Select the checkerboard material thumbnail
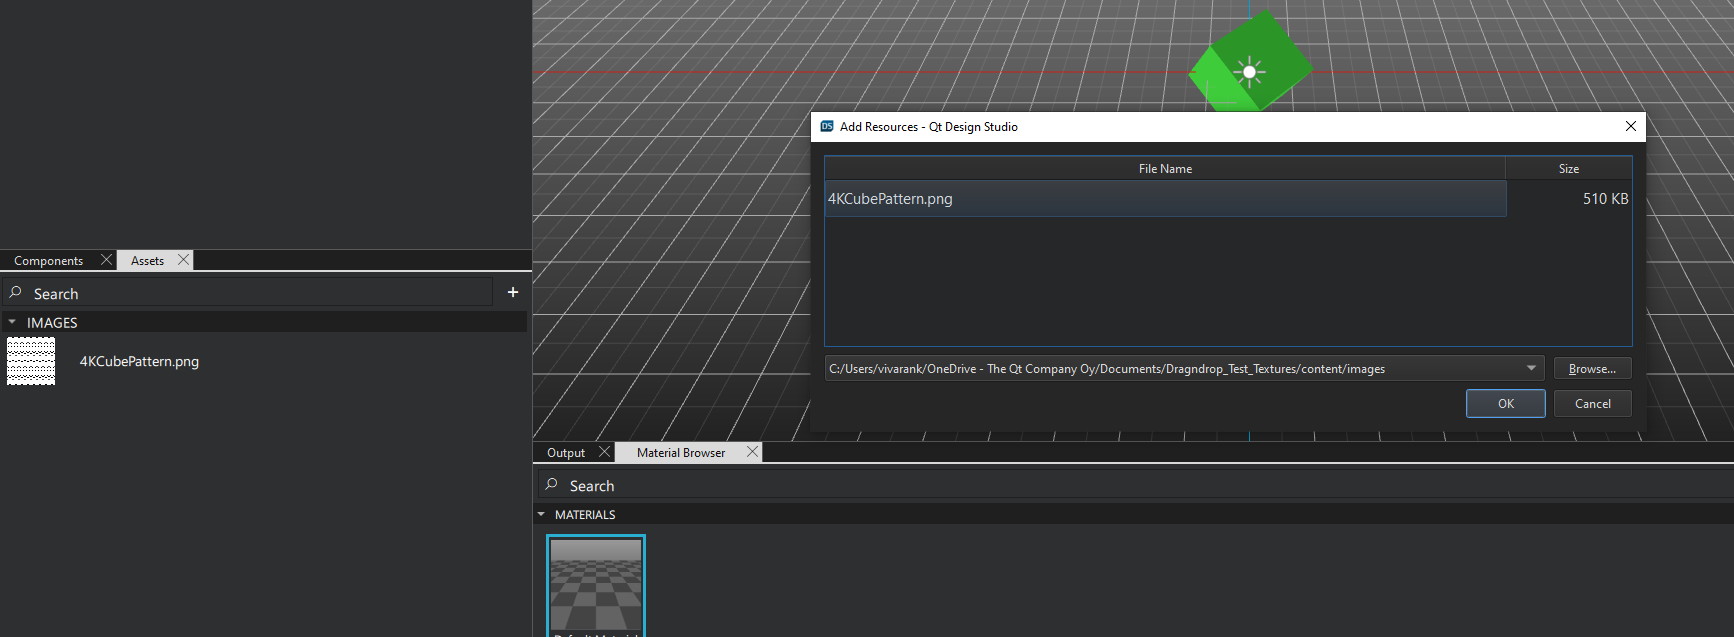This screenshot has height=637, width=1734. 596,584
